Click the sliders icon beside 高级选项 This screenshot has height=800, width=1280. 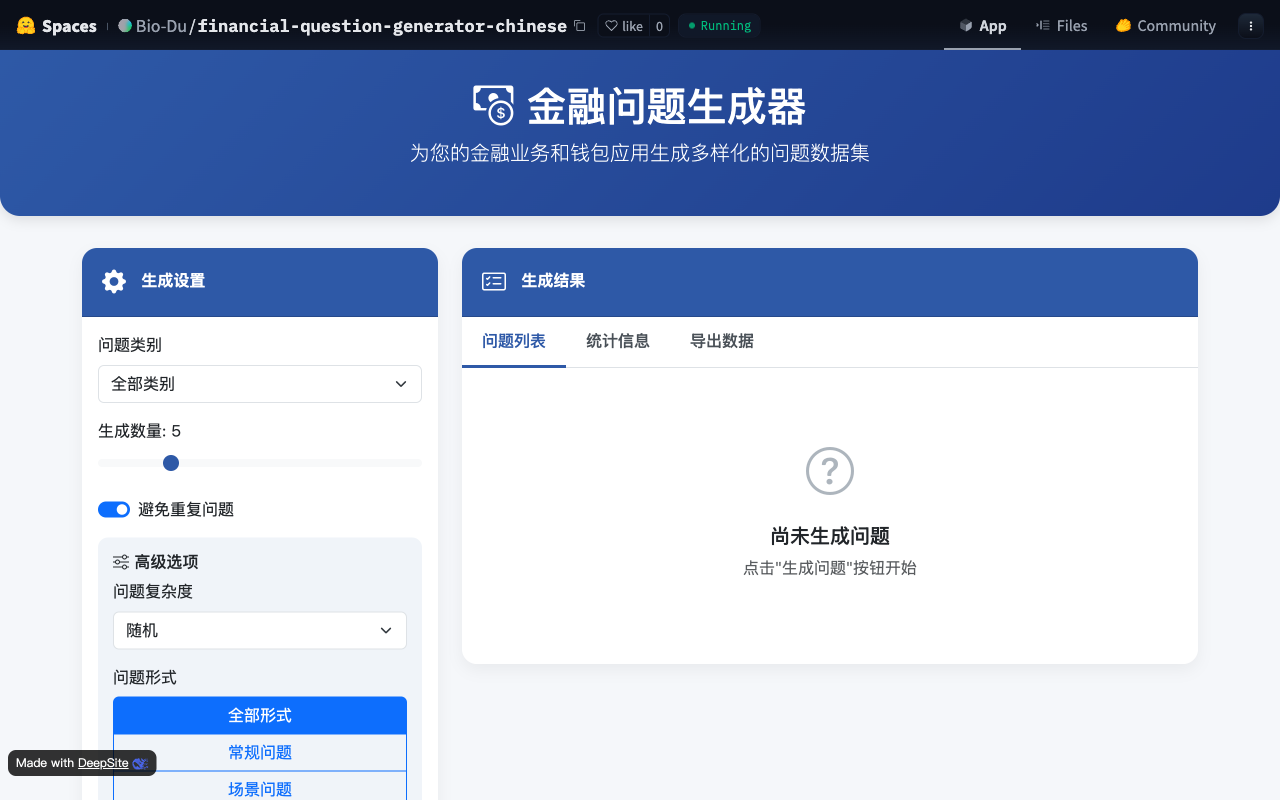[x=121, y=562]
